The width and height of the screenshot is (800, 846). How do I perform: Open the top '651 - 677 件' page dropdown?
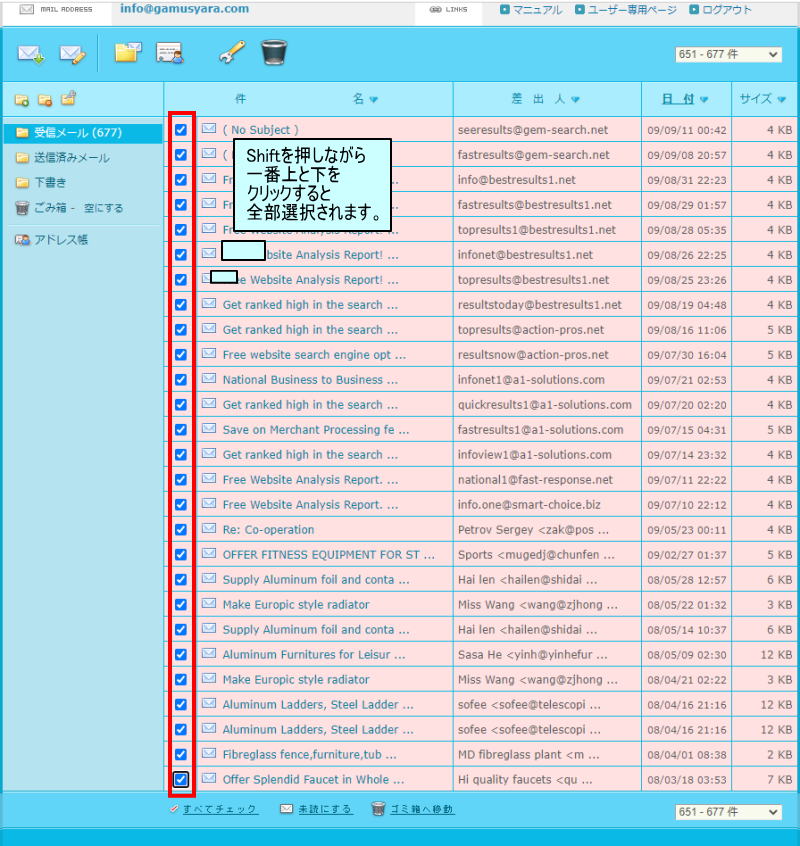point(728,54)
